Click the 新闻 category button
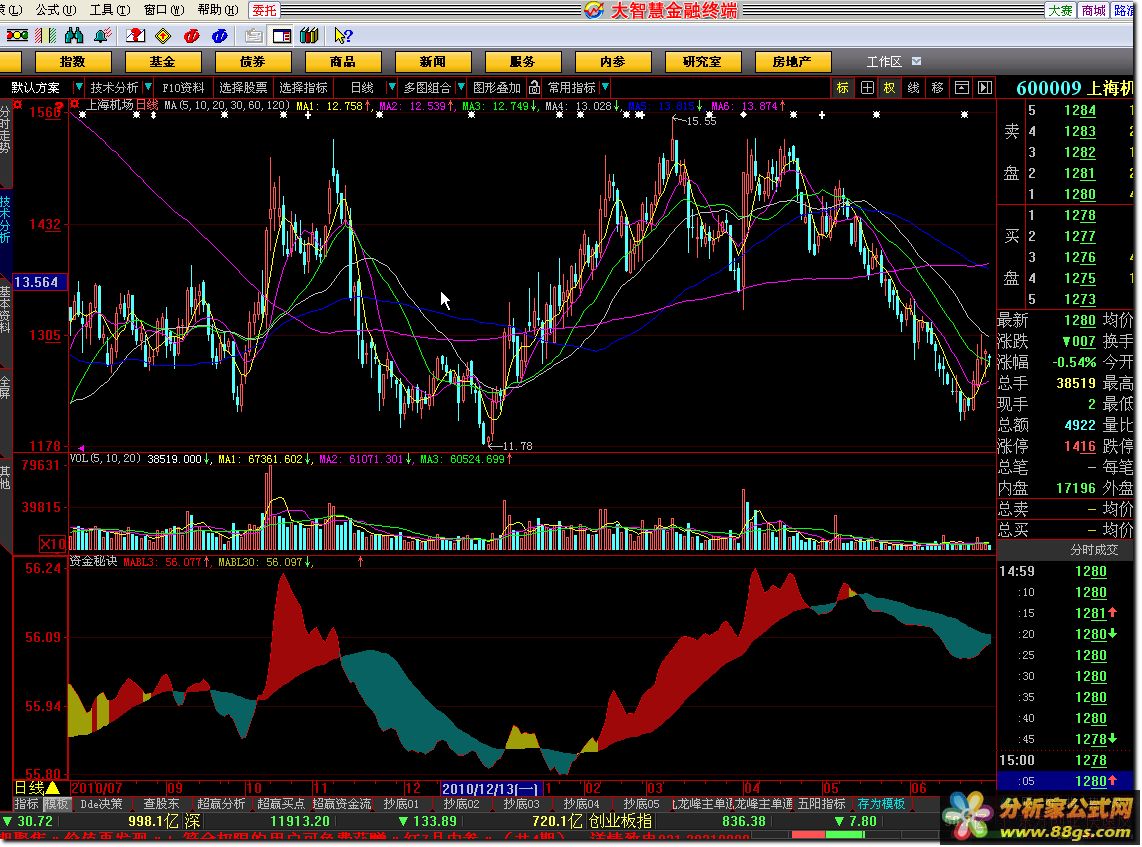The height and width of the screenshot is (847, 1142). (x=433, y=62)
